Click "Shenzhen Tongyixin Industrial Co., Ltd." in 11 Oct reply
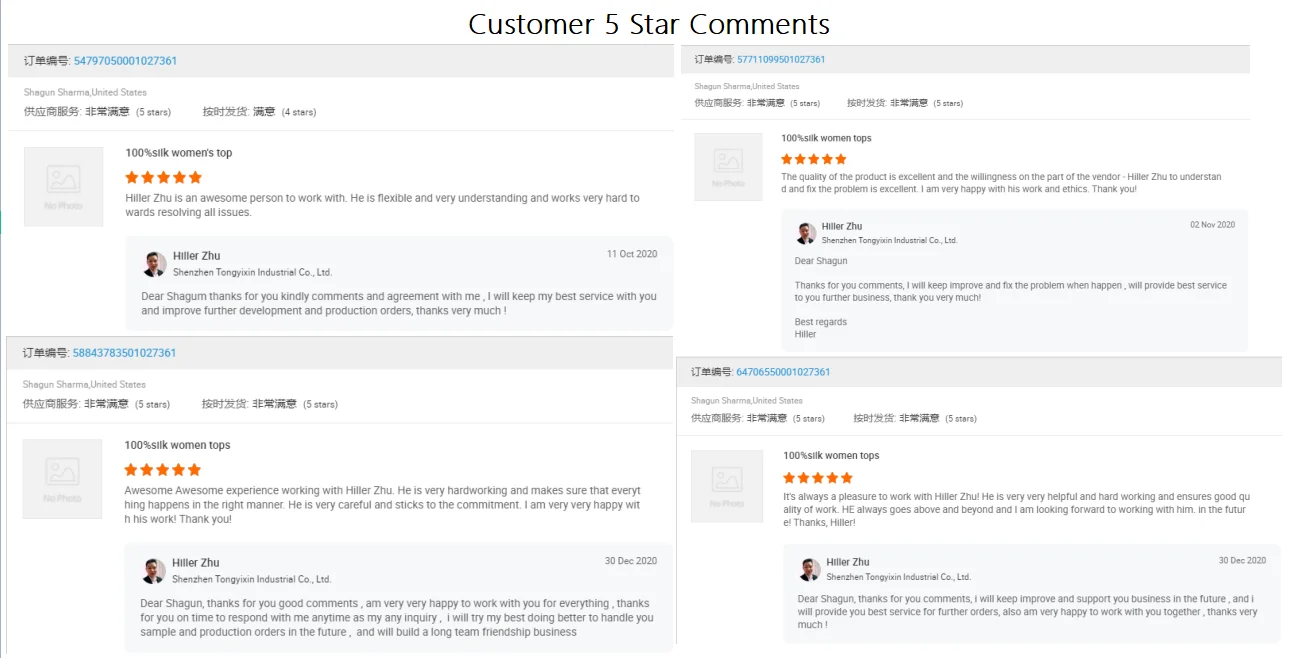 click(x=252, y=272)
